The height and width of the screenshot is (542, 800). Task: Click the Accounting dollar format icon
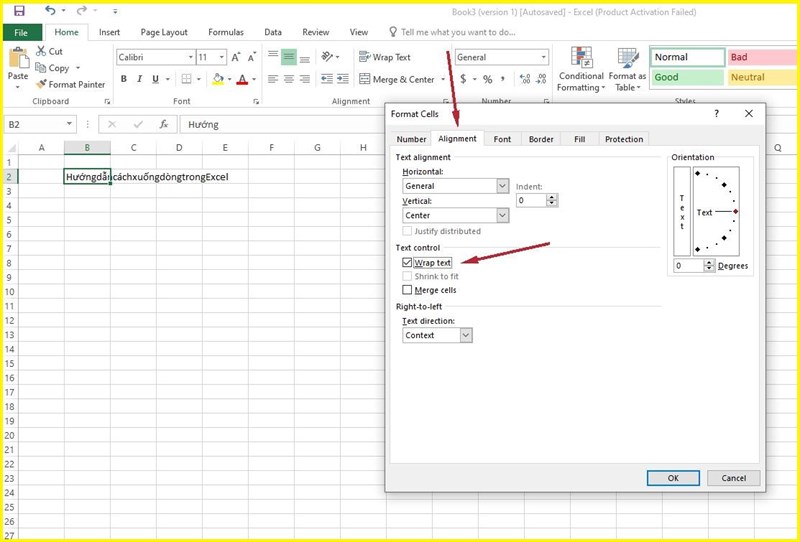pyautogui.click(x=463, y=79)
